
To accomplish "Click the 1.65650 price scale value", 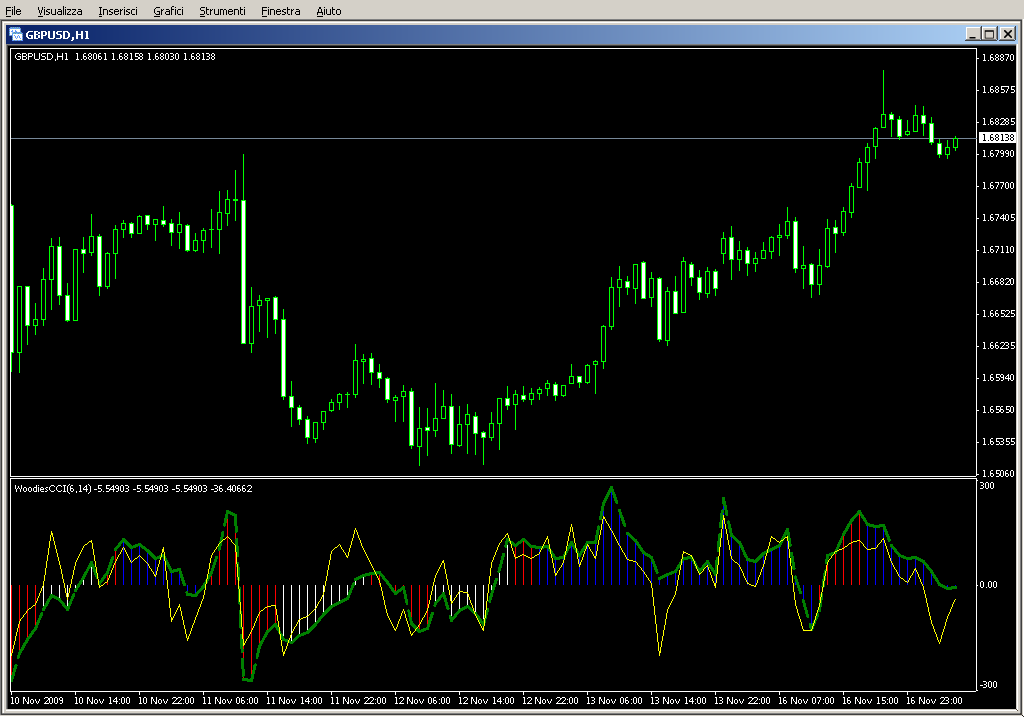I will (999, 409).
